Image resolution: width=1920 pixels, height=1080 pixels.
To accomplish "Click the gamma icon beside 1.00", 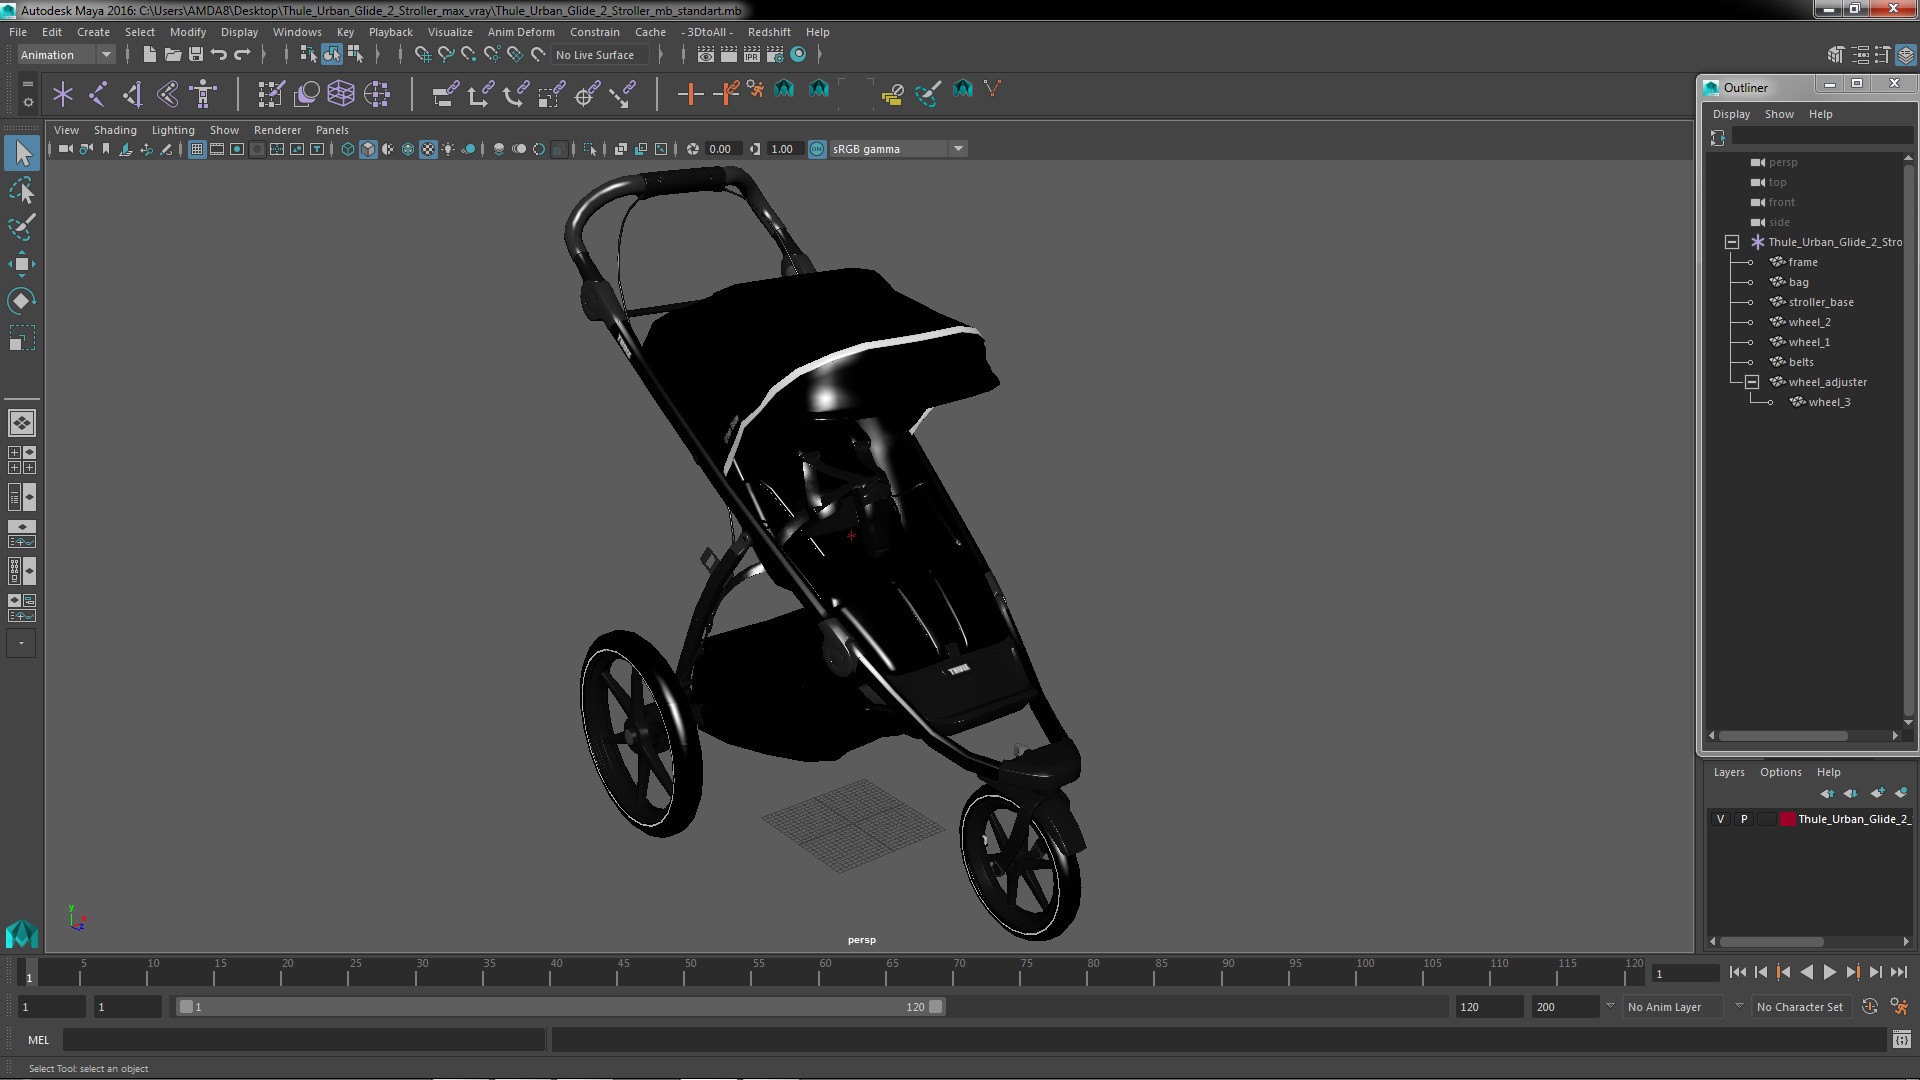I will [755, 149].
